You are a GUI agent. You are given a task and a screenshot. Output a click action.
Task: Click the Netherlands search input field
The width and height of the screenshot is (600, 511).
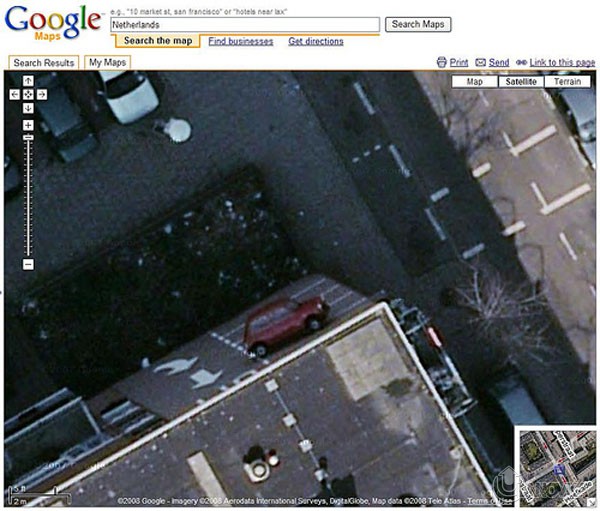pos(245,25)
